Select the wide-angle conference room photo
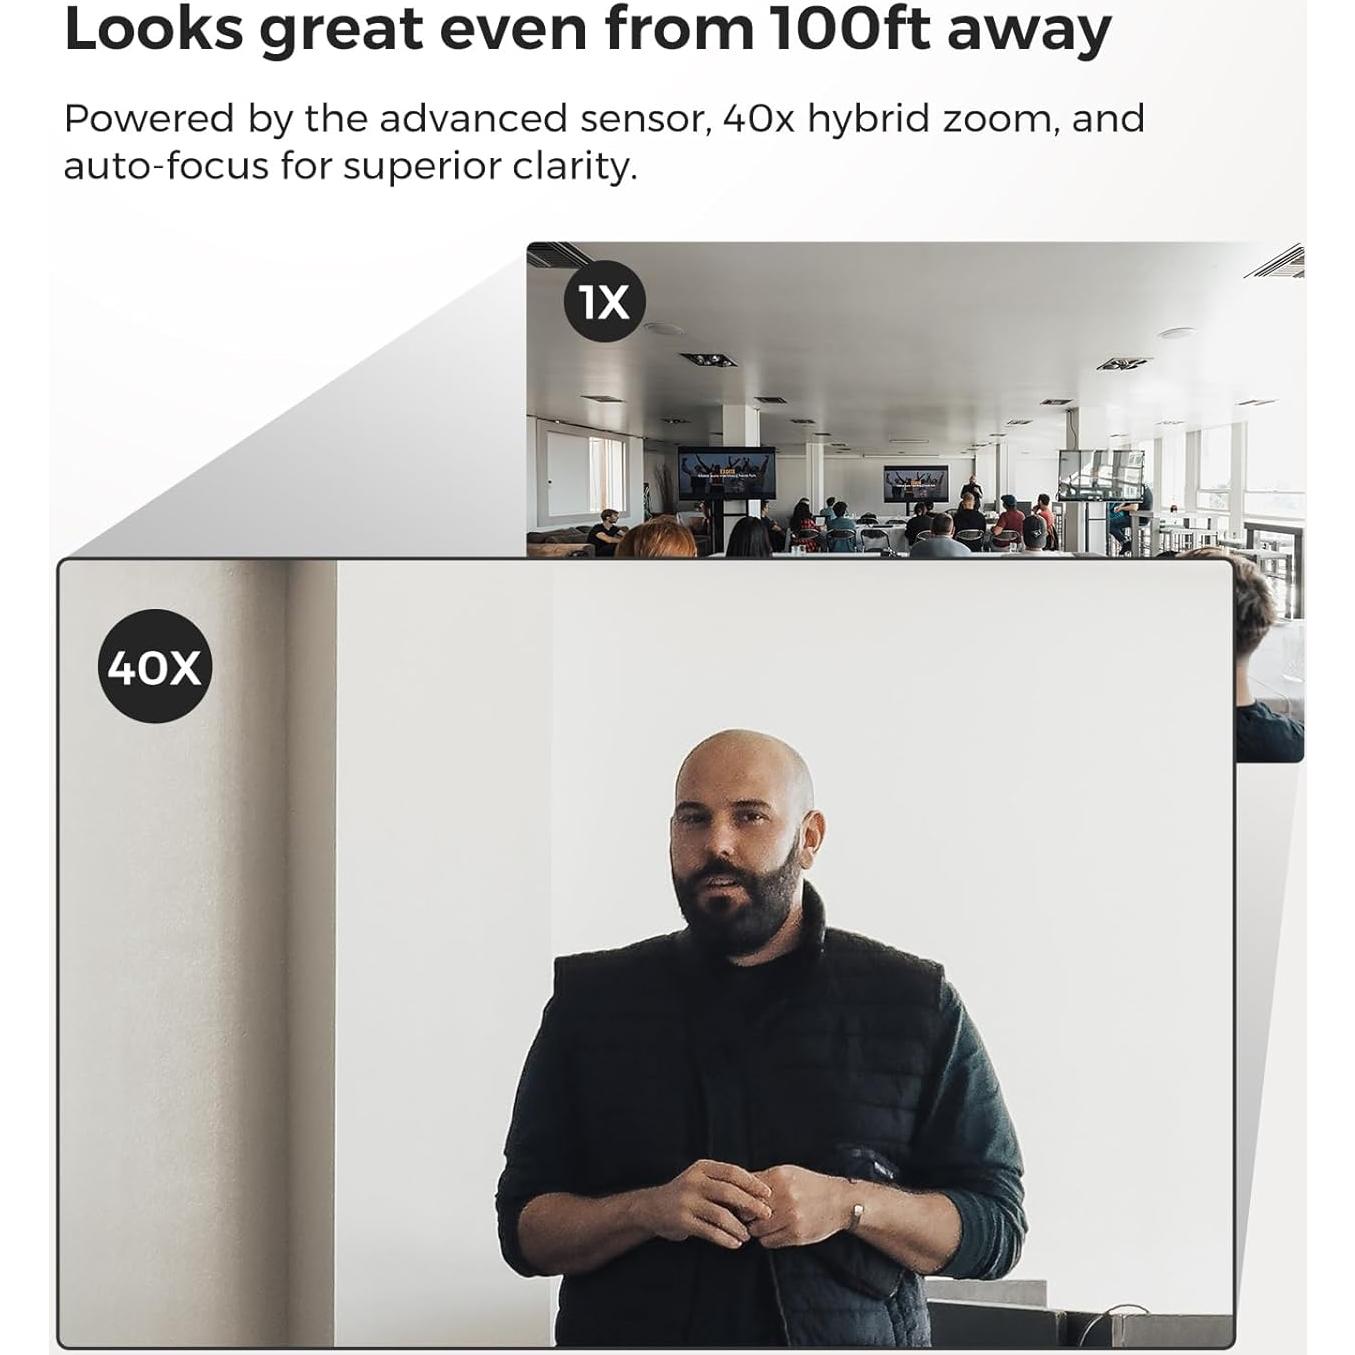Screen dimensions: 1355x1355 tap(915, 400)
